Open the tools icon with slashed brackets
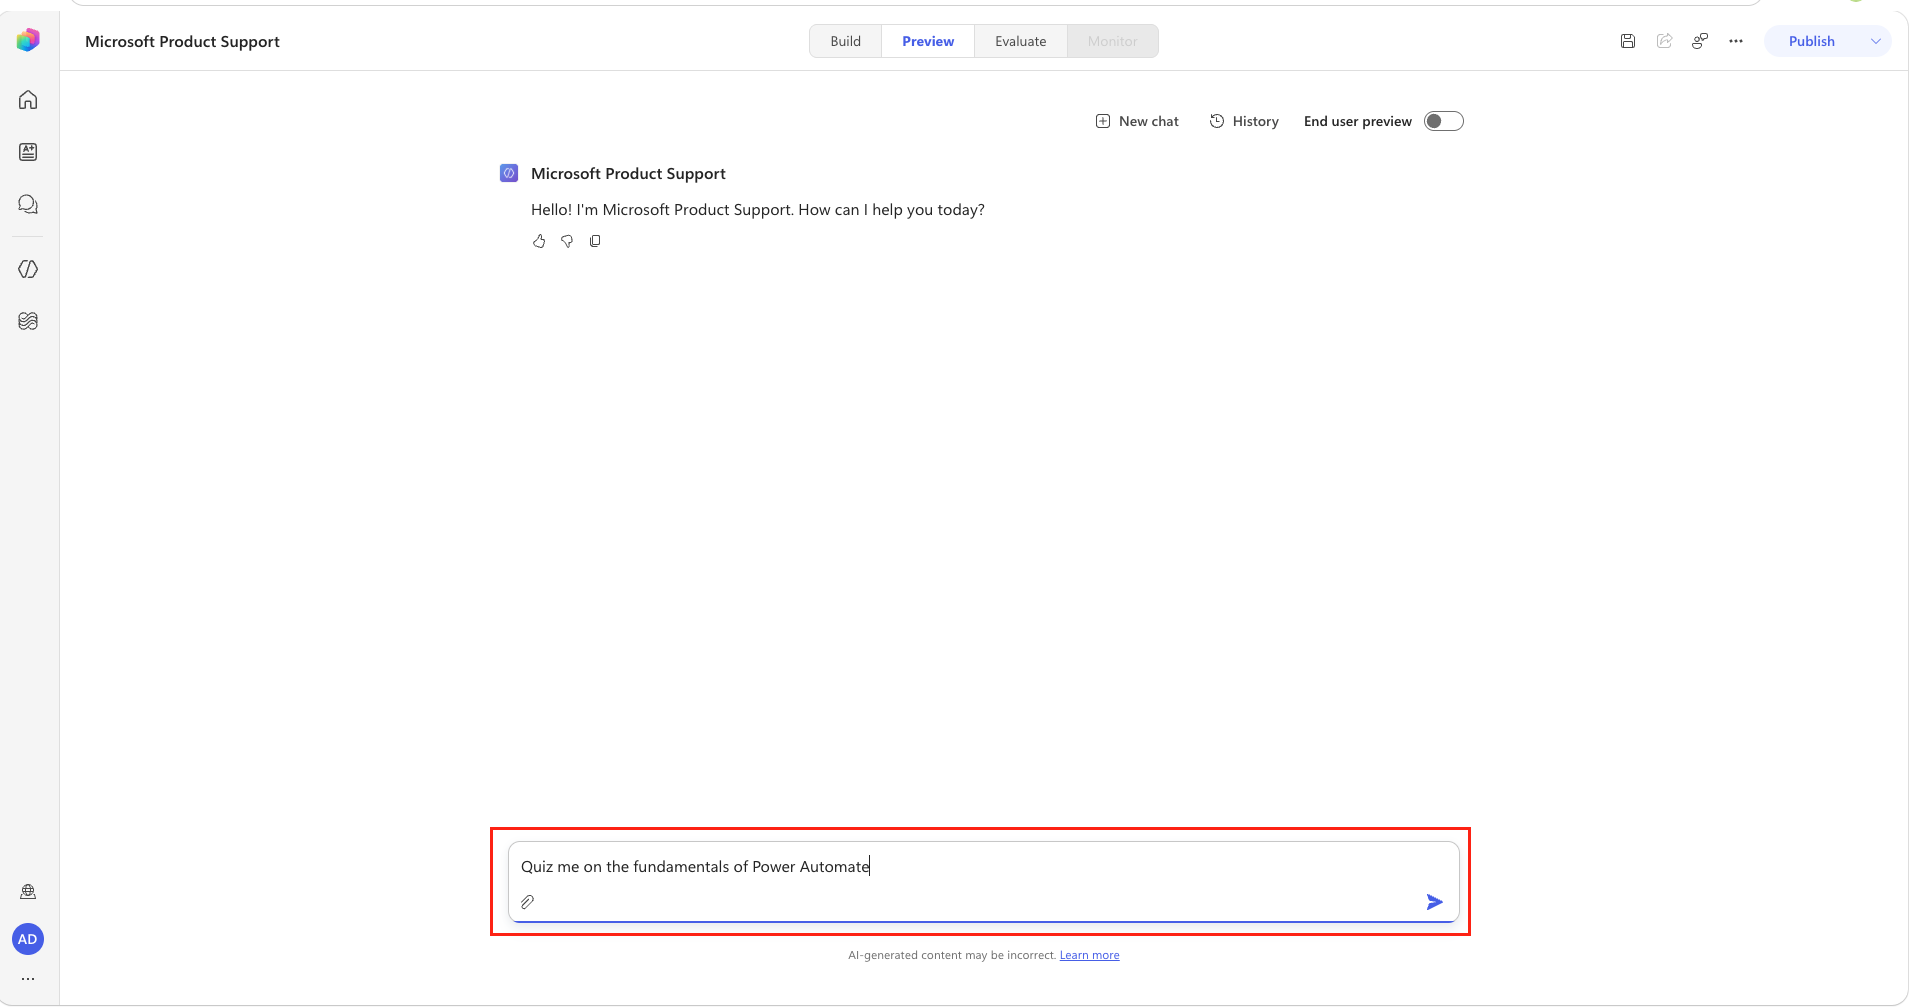This screenshot has width=1912, height=1008. 28,269
